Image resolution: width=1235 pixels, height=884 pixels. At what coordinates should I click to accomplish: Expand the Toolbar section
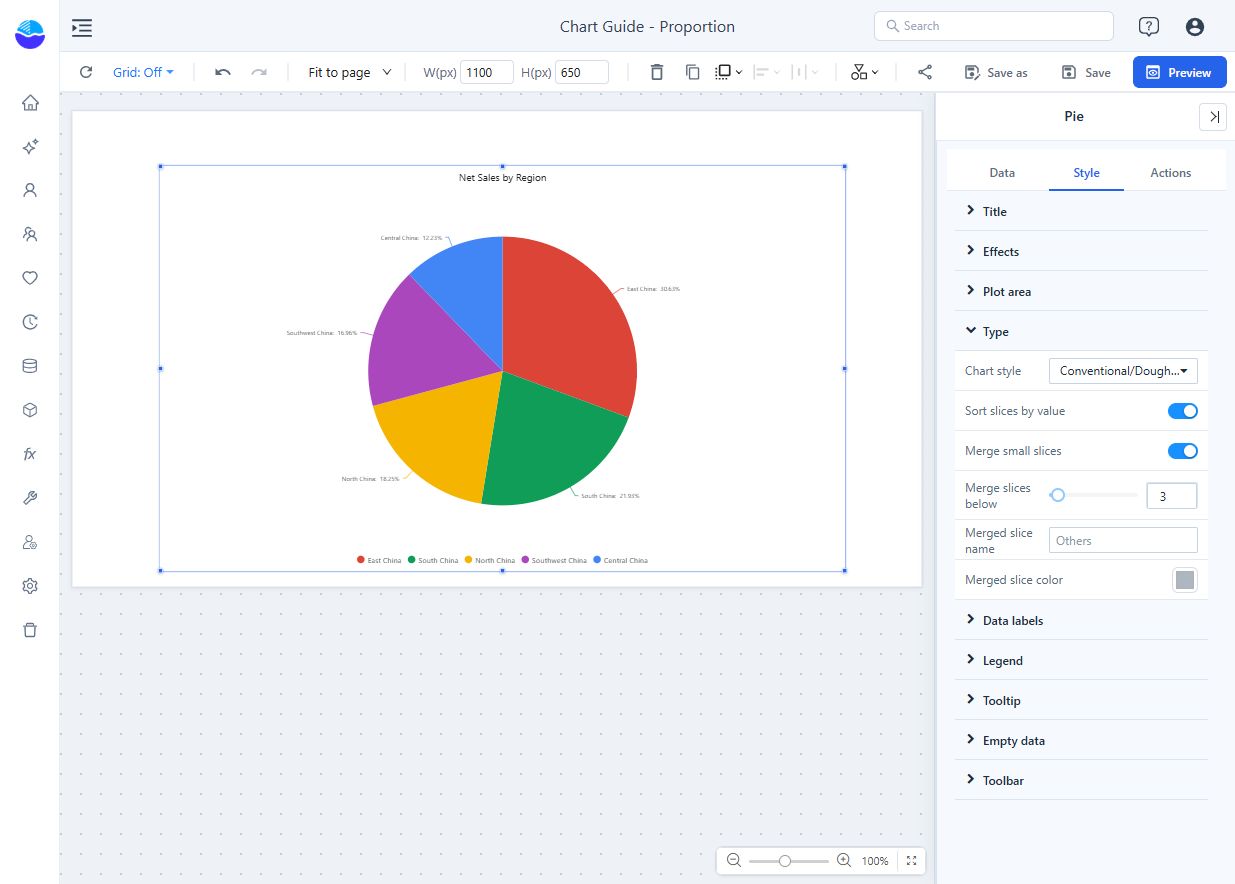[x=1081, y=780]
